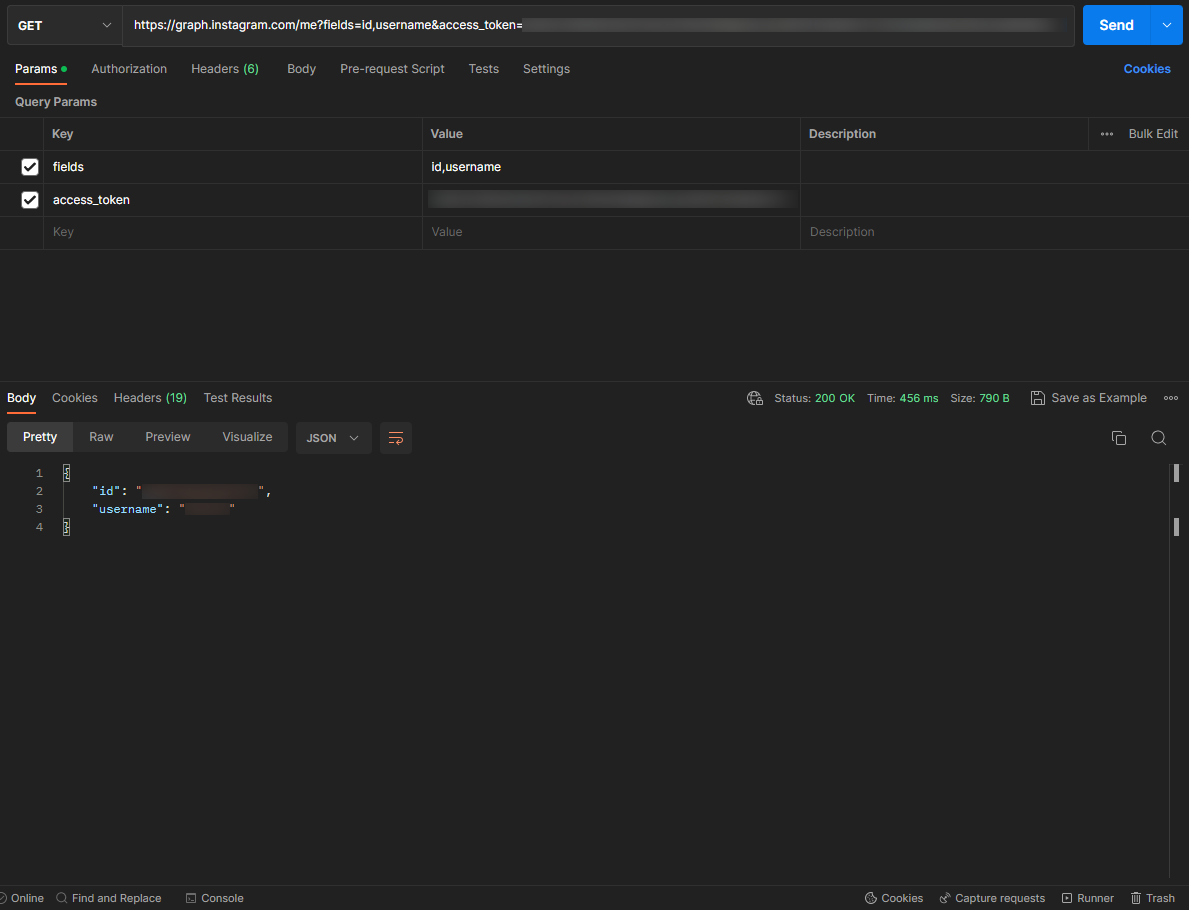The image size is (1189, 910).
Task: Open response more-options ellipsis
Action: (1171, 398)
